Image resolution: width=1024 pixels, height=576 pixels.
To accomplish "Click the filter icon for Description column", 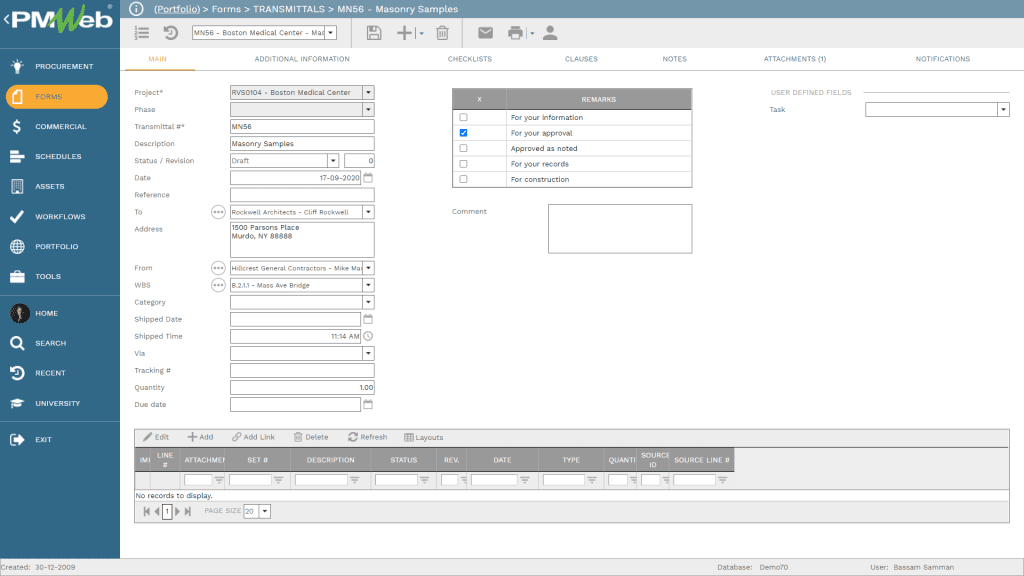I will pos(355,480).
